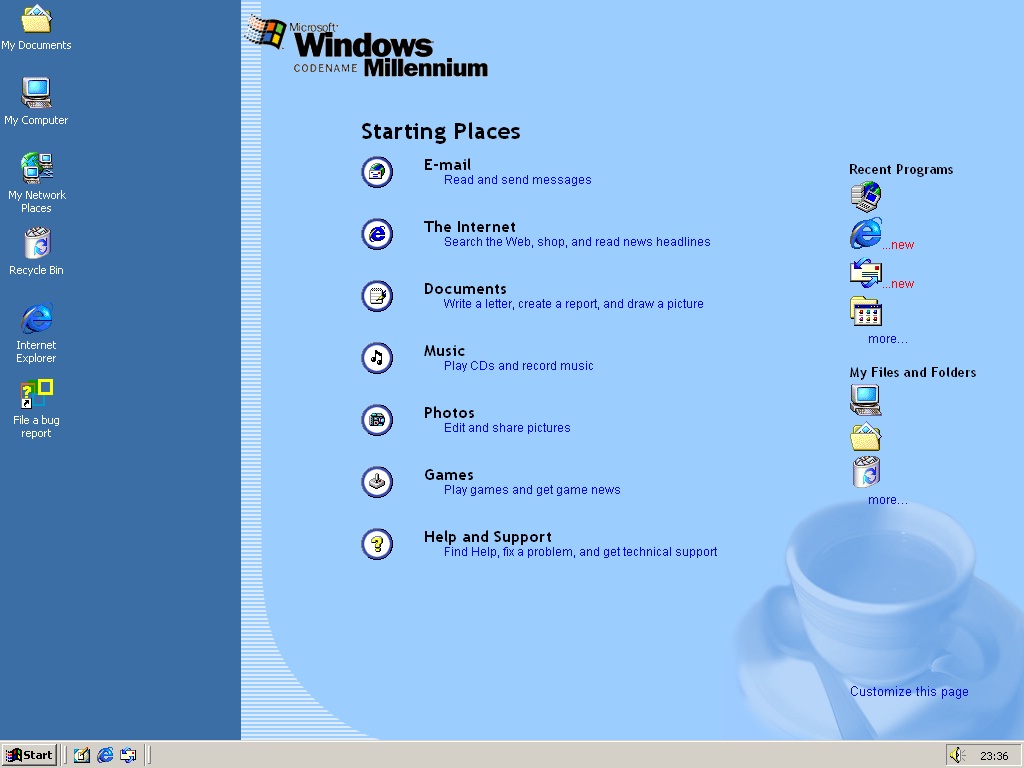This screenshot has height=768, width=1024.
Task: Click the taskbar clock showing 23:36
Action: pyautogui.click(x=994, y=756)
